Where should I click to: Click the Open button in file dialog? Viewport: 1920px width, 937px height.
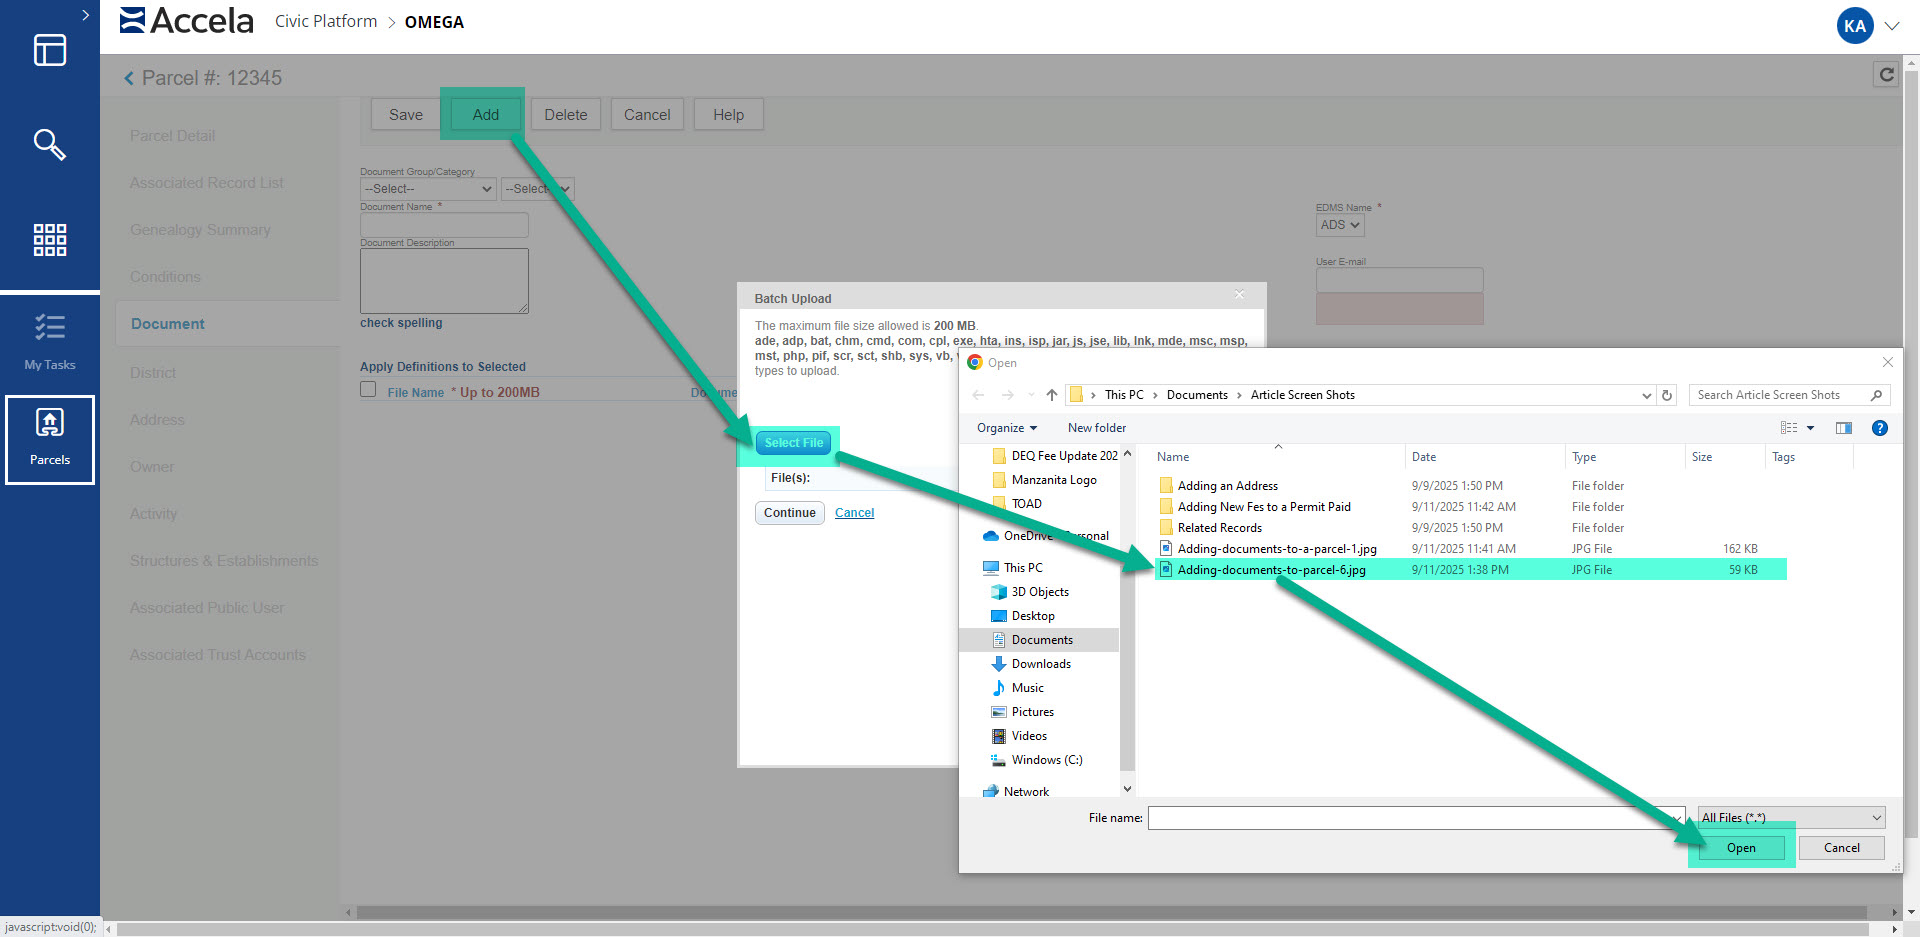click(x=1740, y=848)
